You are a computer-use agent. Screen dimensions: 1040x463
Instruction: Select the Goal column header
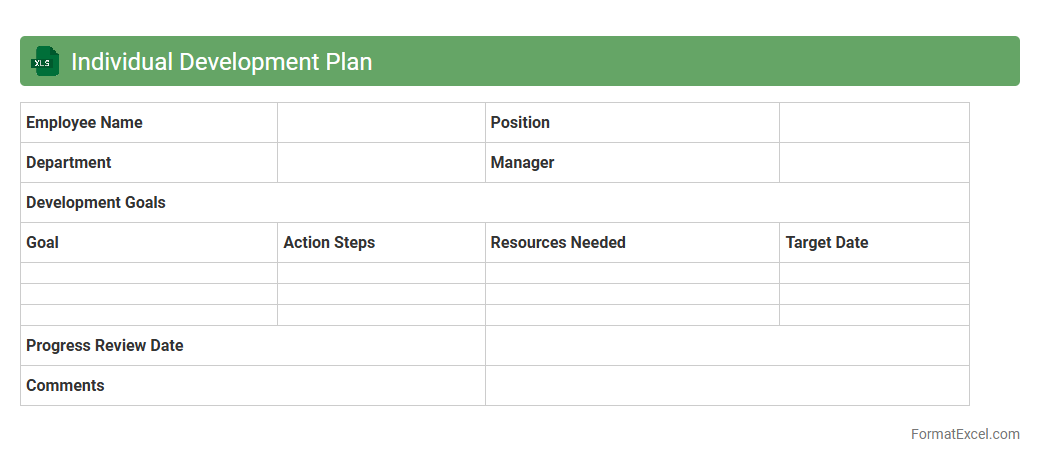(x=149, y=243)
